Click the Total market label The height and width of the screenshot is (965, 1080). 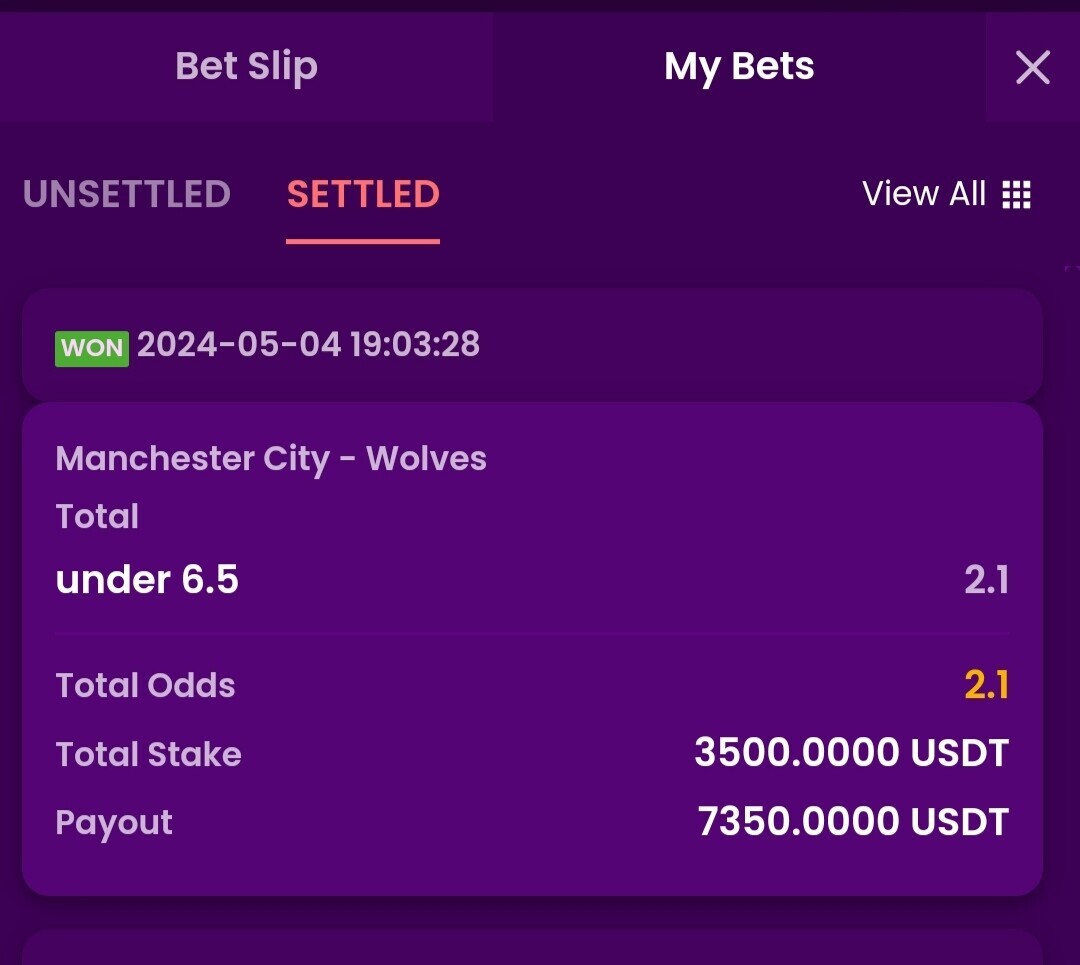coord(97,517)
